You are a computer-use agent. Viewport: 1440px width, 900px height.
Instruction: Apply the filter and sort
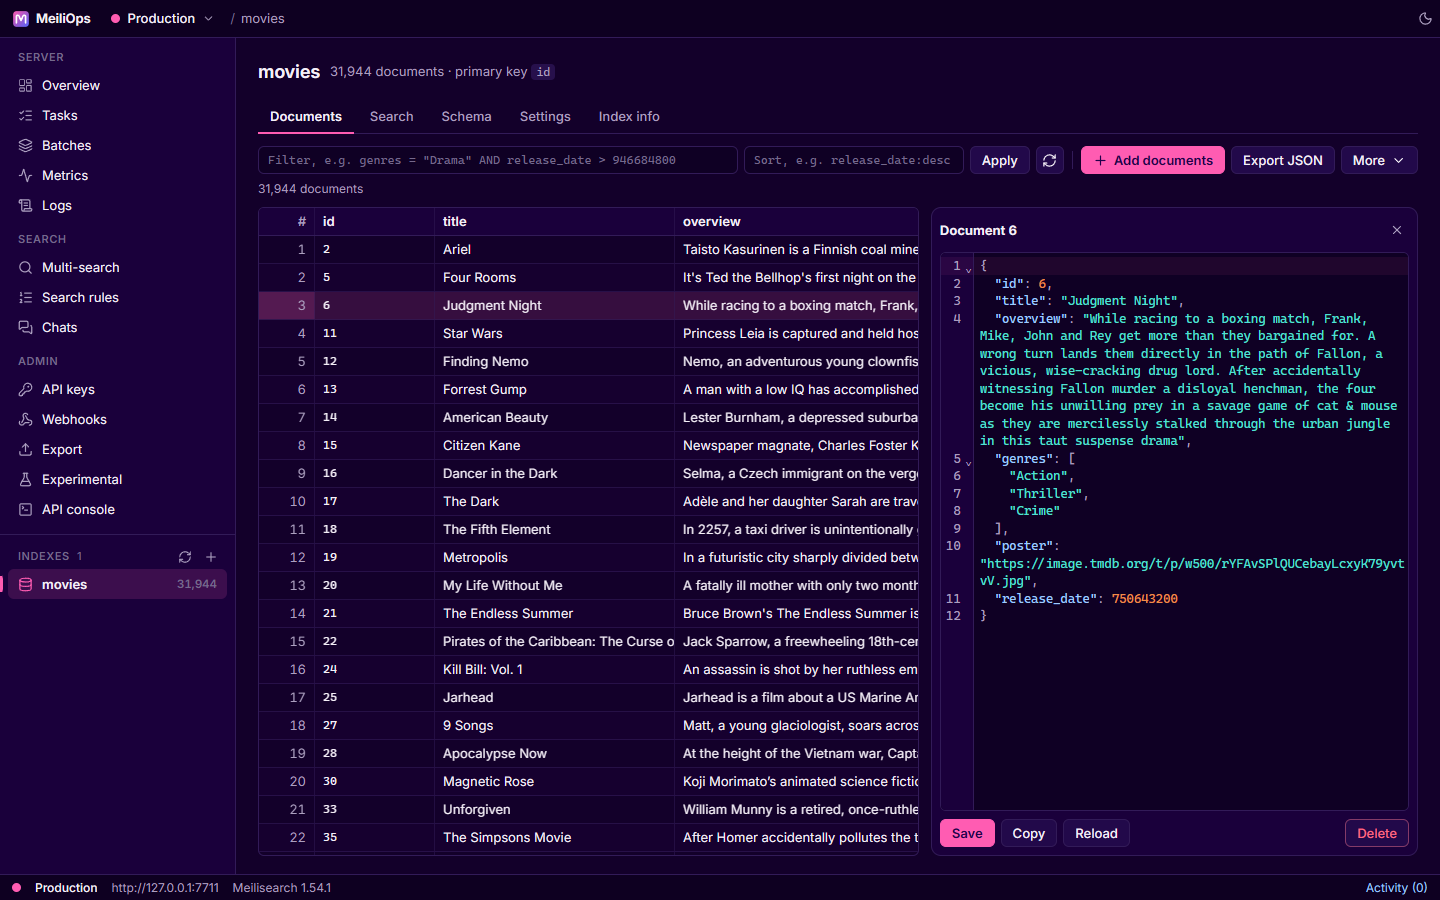[x=1000, y=160]
